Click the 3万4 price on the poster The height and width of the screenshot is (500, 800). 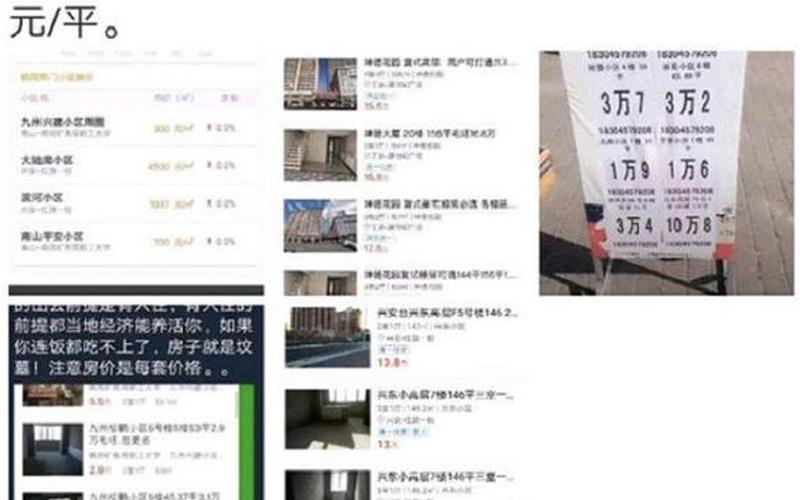(x=634, y=226)
